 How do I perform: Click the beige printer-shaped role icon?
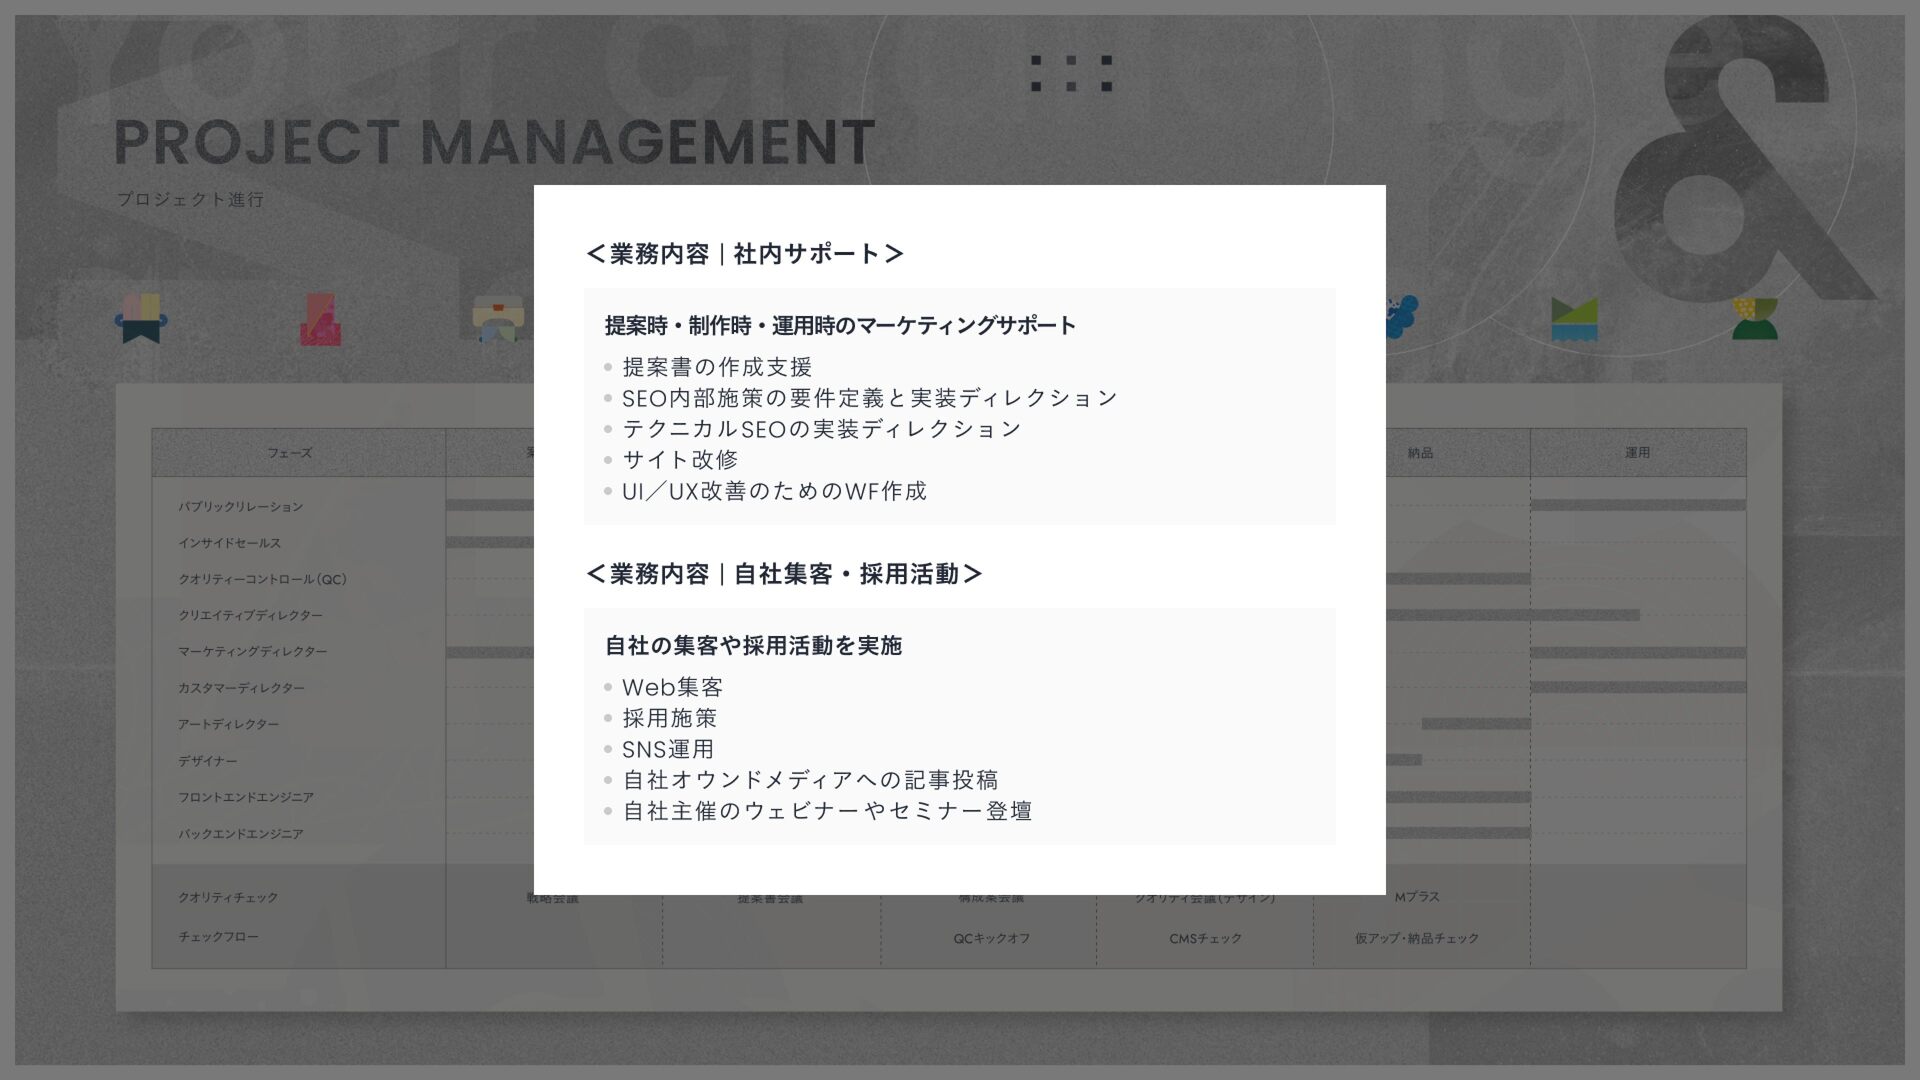tap(498, 320)
